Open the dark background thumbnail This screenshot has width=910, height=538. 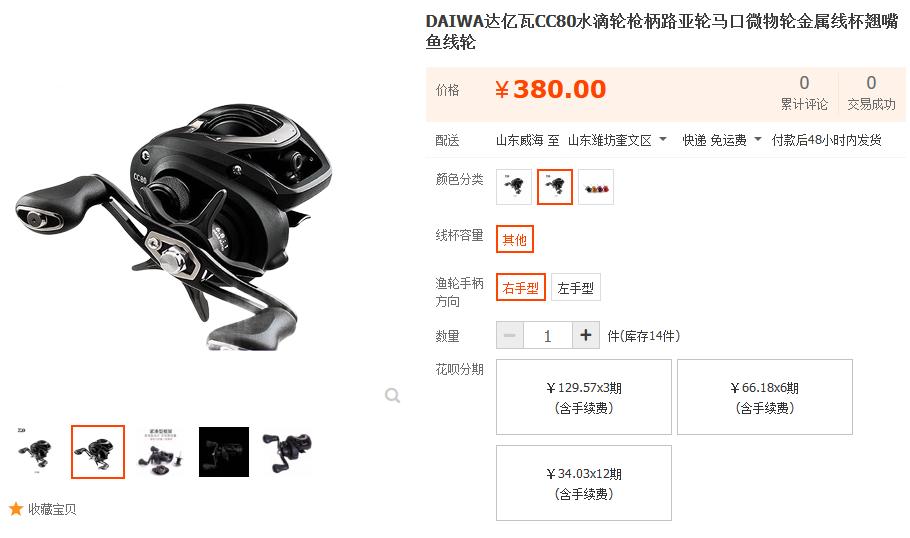click(224, 452)
